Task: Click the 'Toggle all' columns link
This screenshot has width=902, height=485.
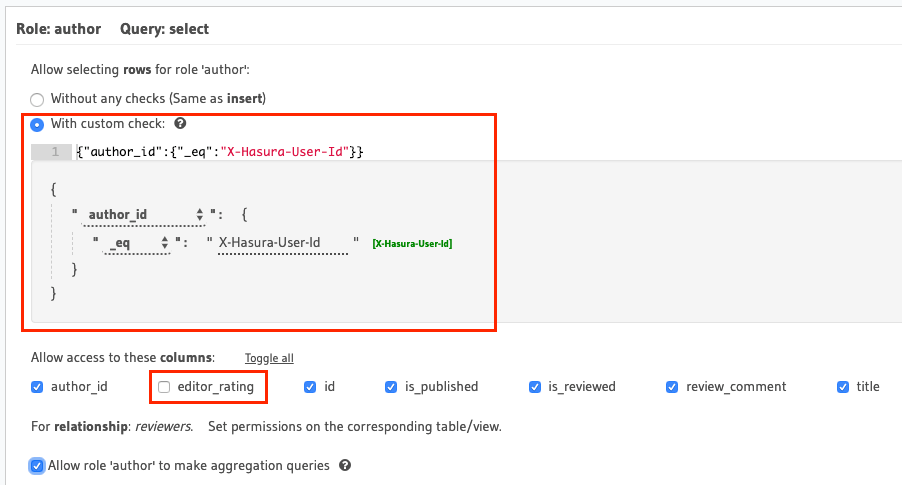Action: [269, 358]
